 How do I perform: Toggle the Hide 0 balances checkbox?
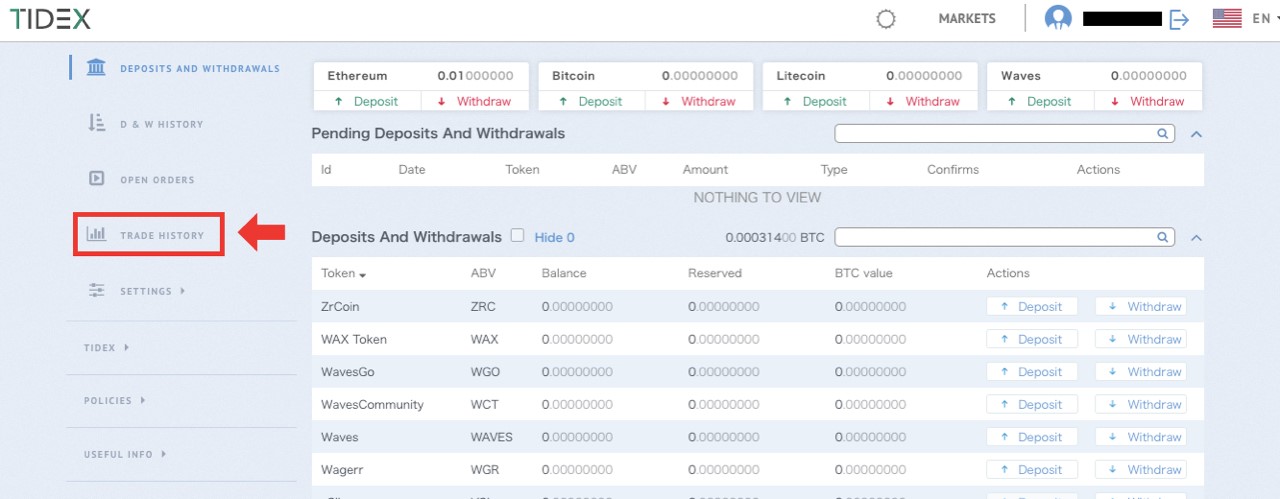click(x=517, y=236)
